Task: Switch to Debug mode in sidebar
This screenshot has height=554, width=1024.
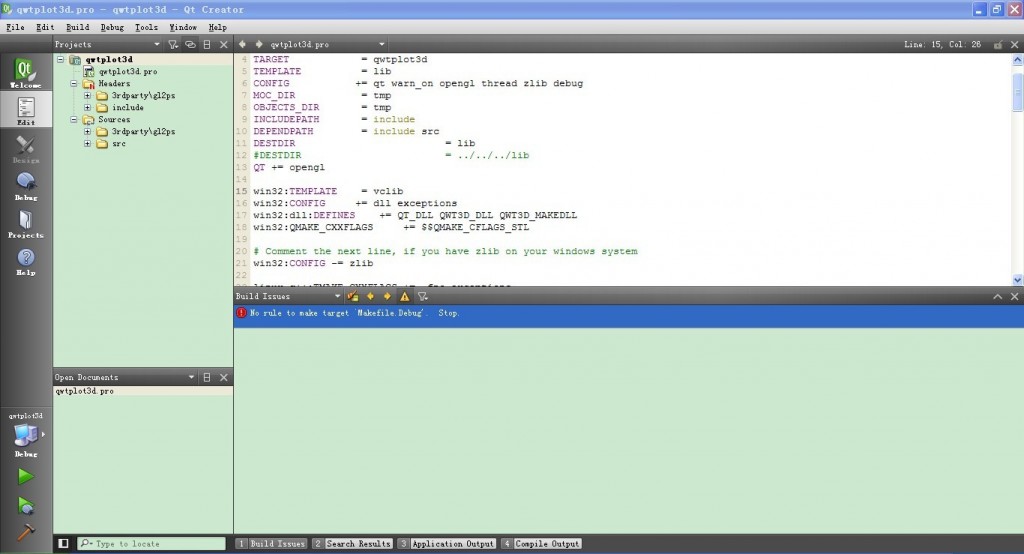Action: click(x=26, y=186)
